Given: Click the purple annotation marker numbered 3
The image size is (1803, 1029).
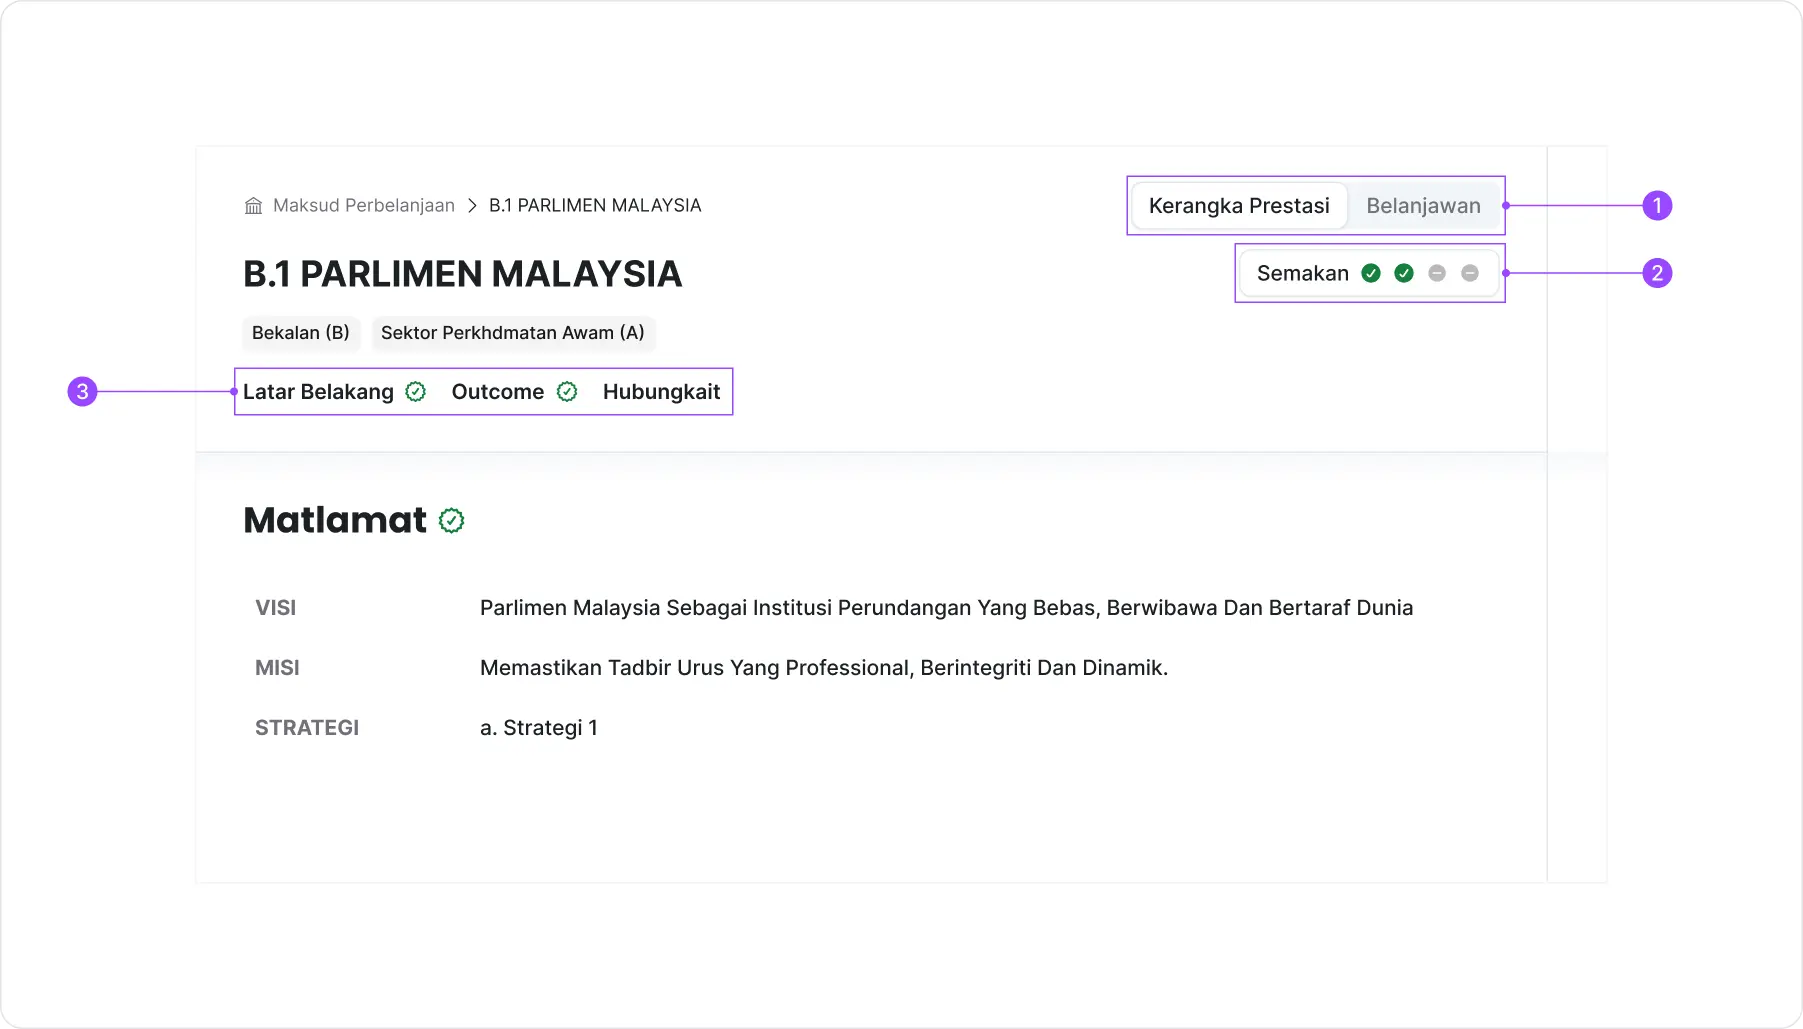Looking at the screenshot, I should point(82,392).
